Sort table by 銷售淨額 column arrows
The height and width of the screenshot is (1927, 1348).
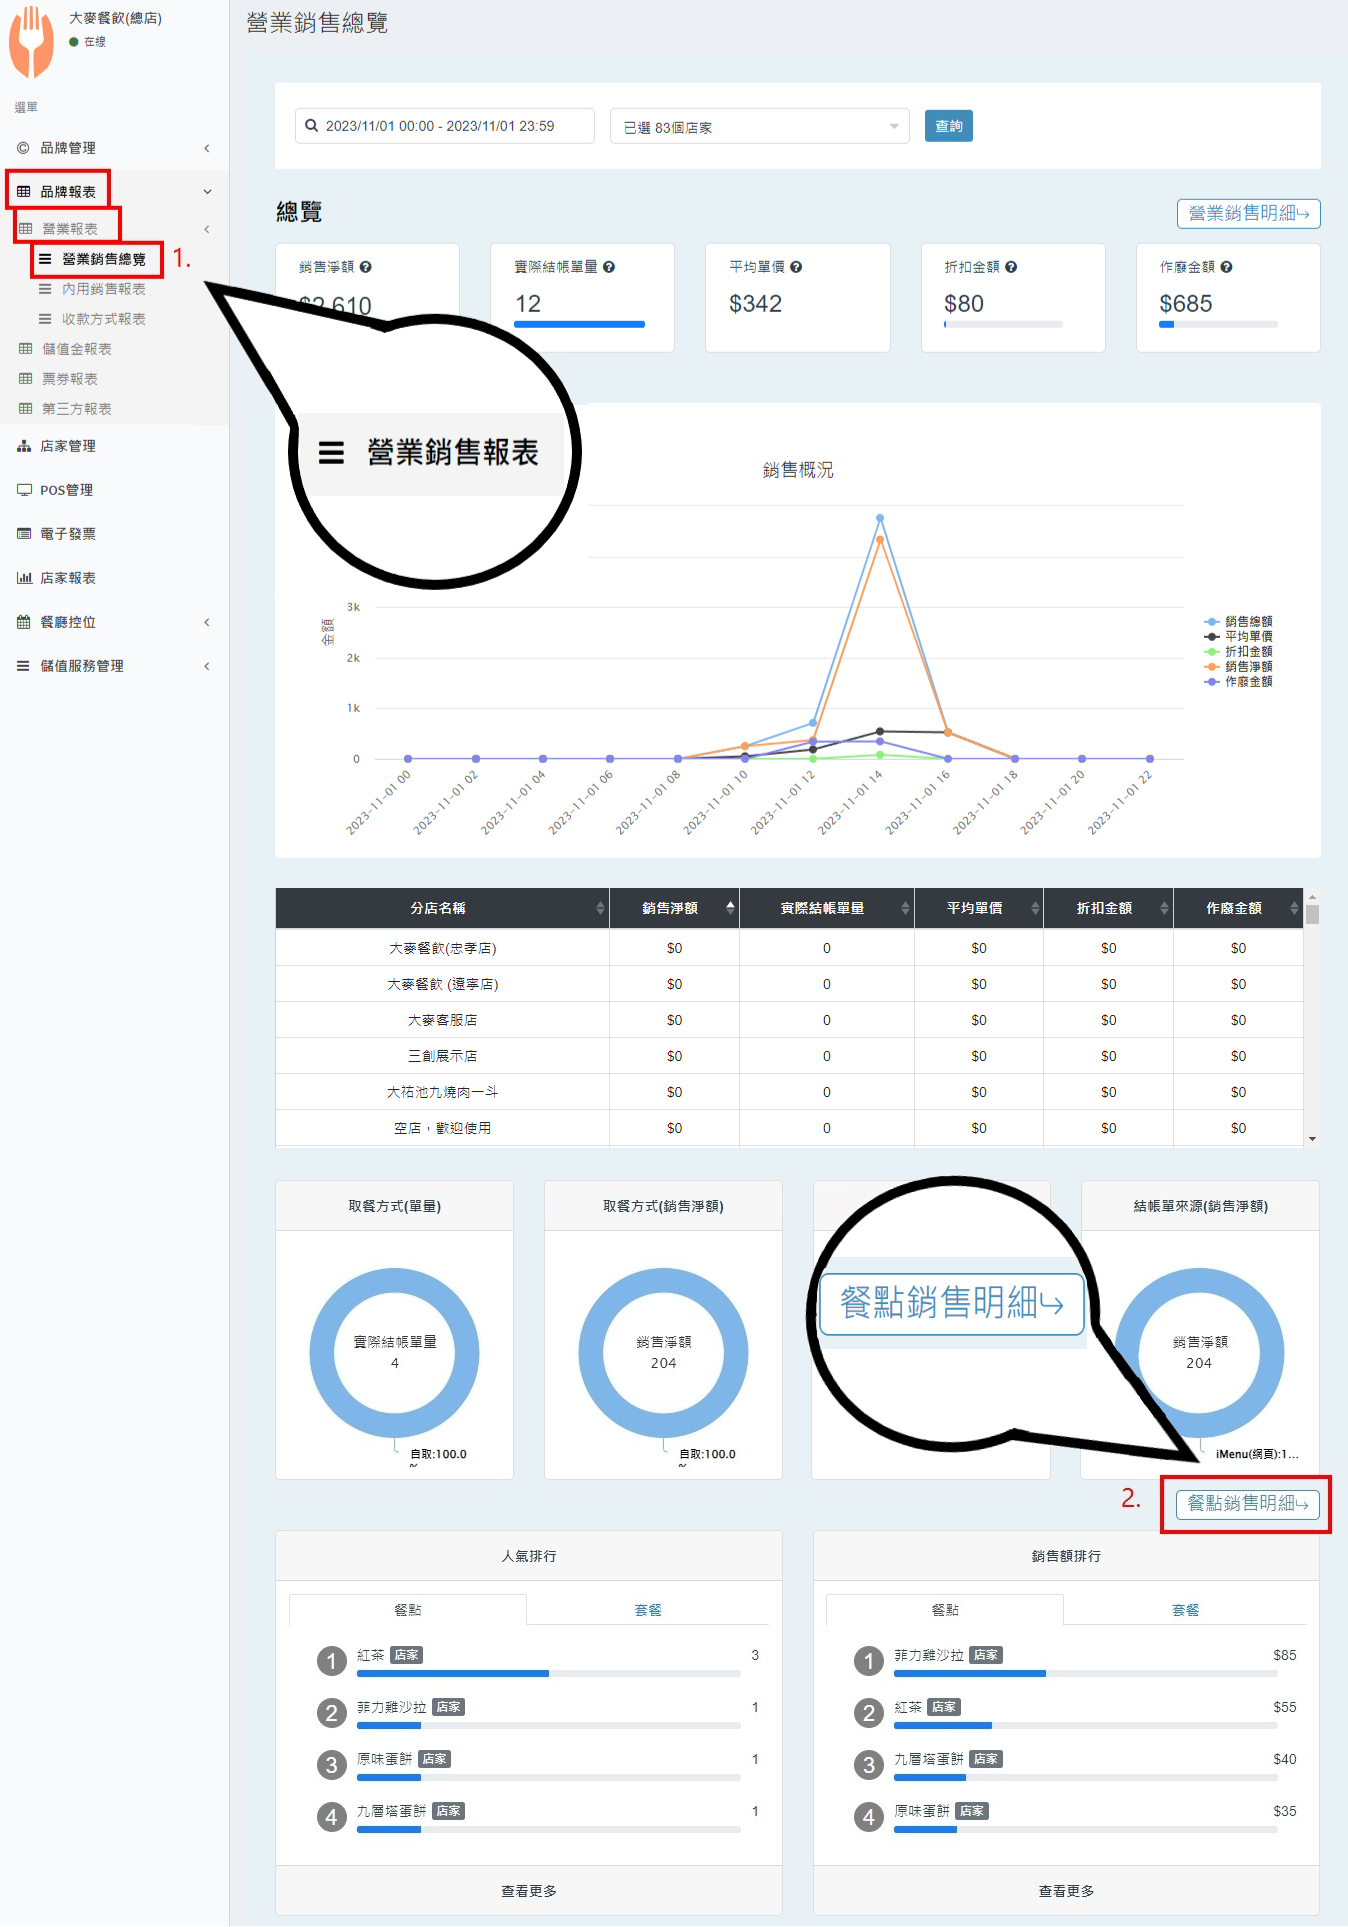[x=730, y=908]
